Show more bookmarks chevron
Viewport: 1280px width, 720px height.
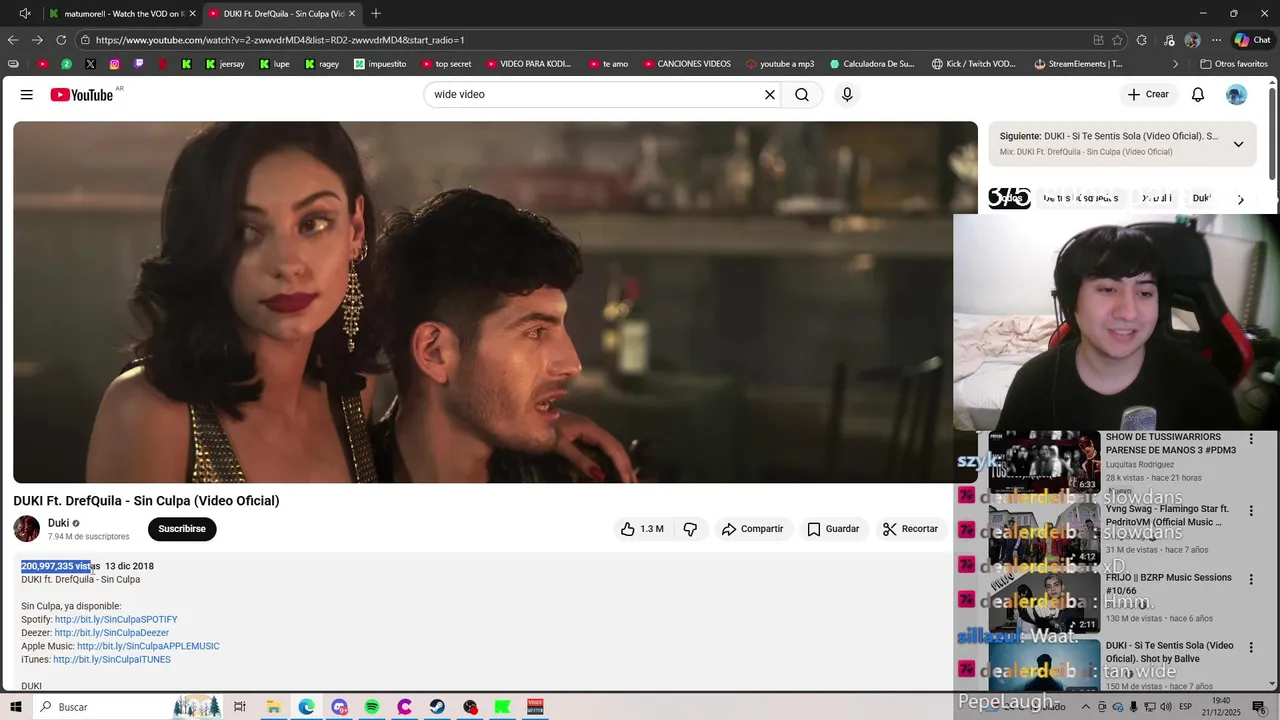click(1176, 64)
